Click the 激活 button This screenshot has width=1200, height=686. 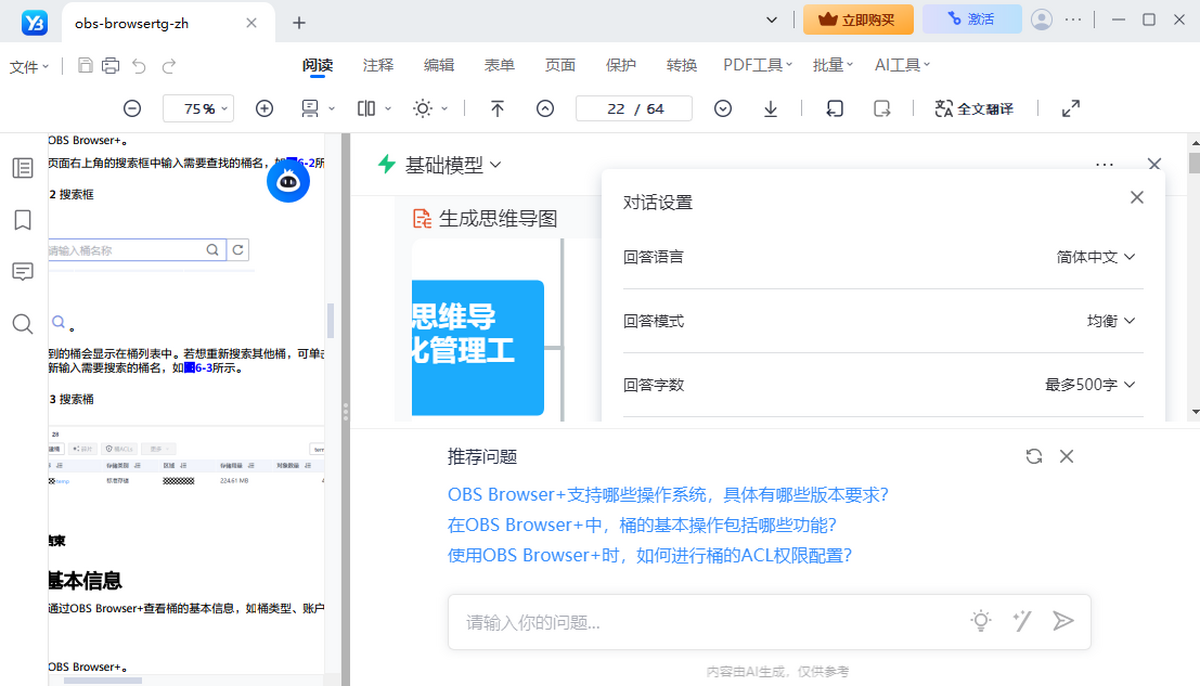coord(972,19)
